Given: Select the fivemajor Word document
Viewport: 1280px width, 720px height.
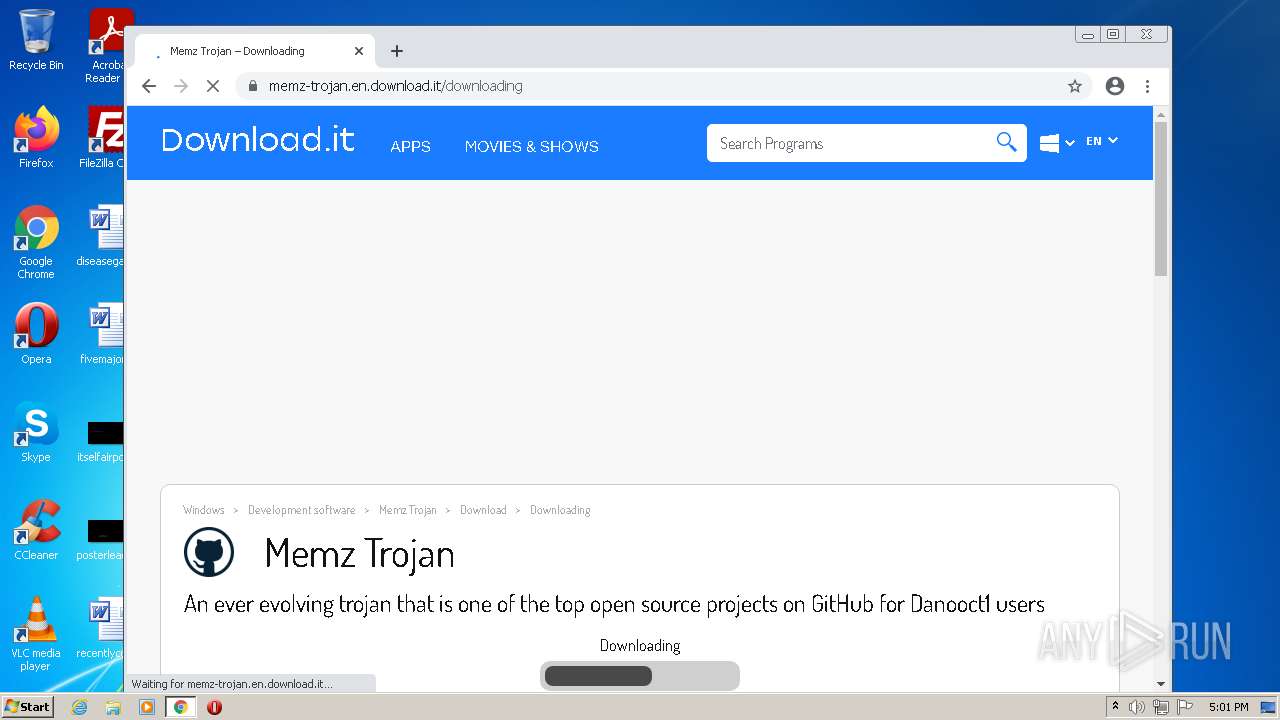Looking at the screenshot, I should [x=102, y=334].
